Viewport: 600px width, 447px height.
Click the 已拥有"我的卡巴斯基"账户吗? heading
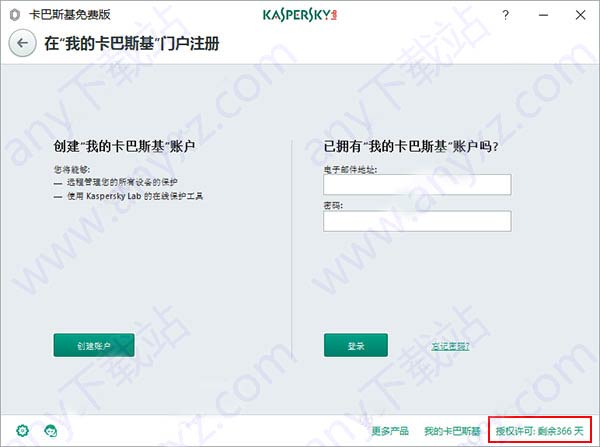point(411,146)
